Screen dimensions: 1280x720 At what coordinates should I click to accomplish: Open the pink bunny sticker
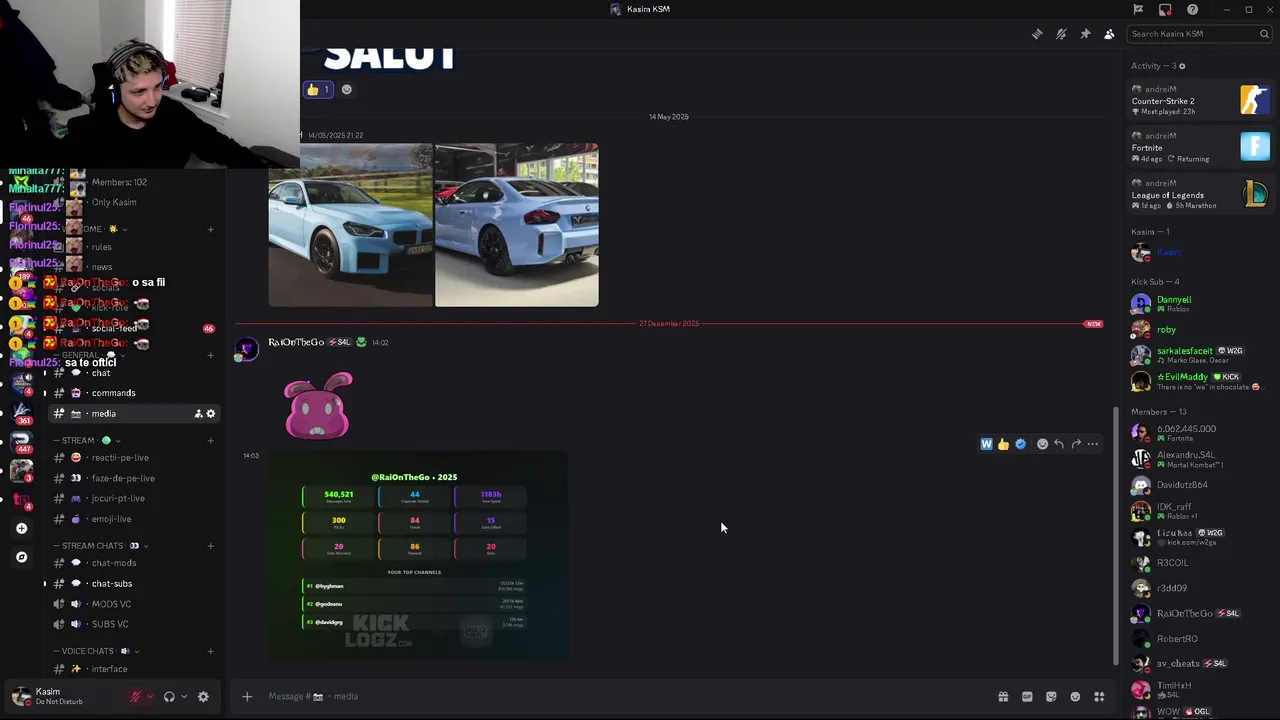click(x=318, y=405)
